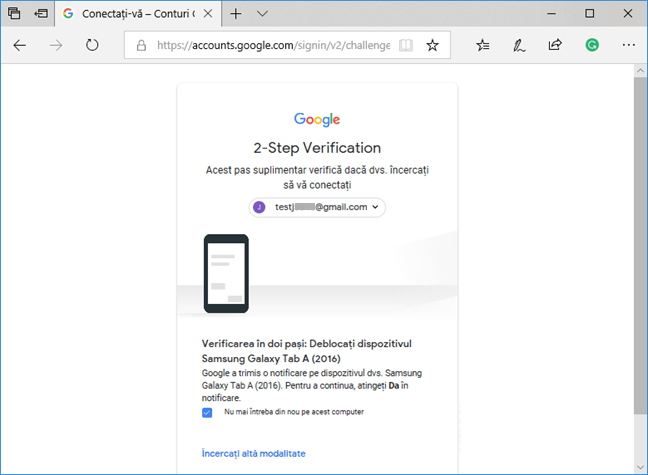This screenshot has height=475, width=648.
Task: Close the browser window
Action: coord(628,14)
